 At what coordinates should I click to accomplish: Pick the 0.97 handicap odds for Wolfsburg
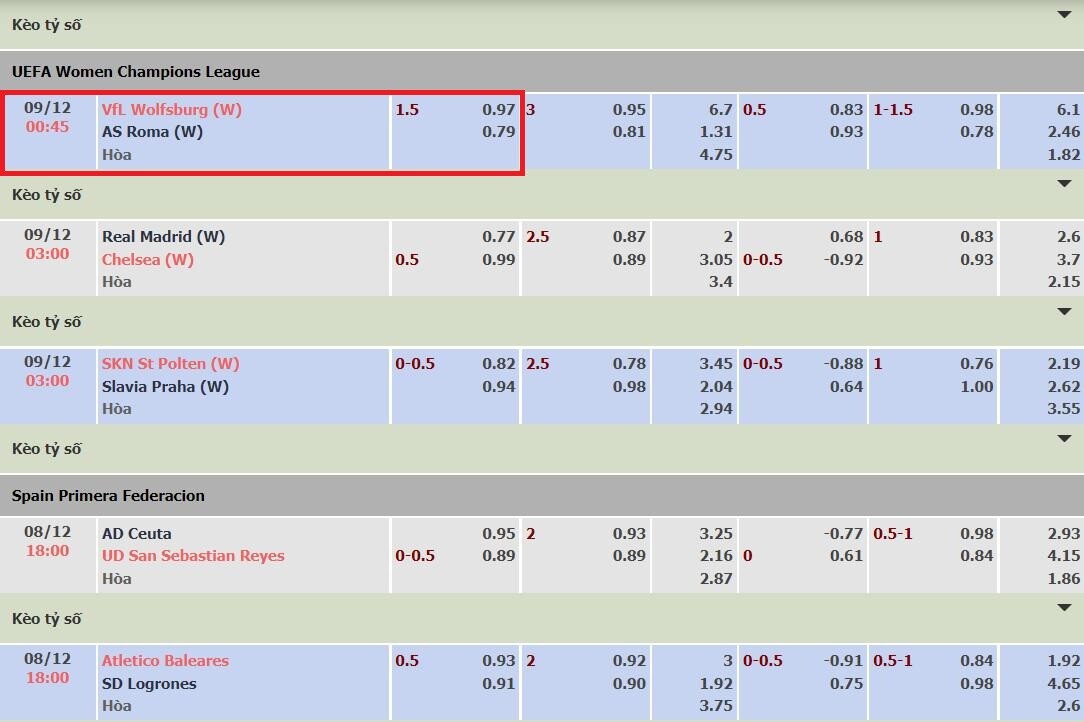tap(498, 109)
